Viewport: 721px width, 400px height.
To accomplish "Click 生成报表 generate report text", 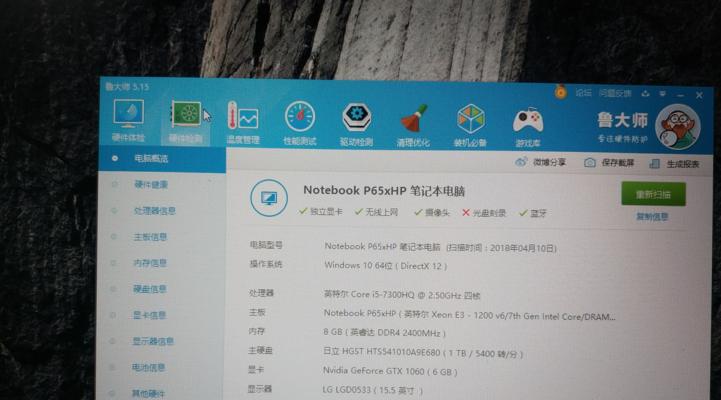I will (683, 164).
